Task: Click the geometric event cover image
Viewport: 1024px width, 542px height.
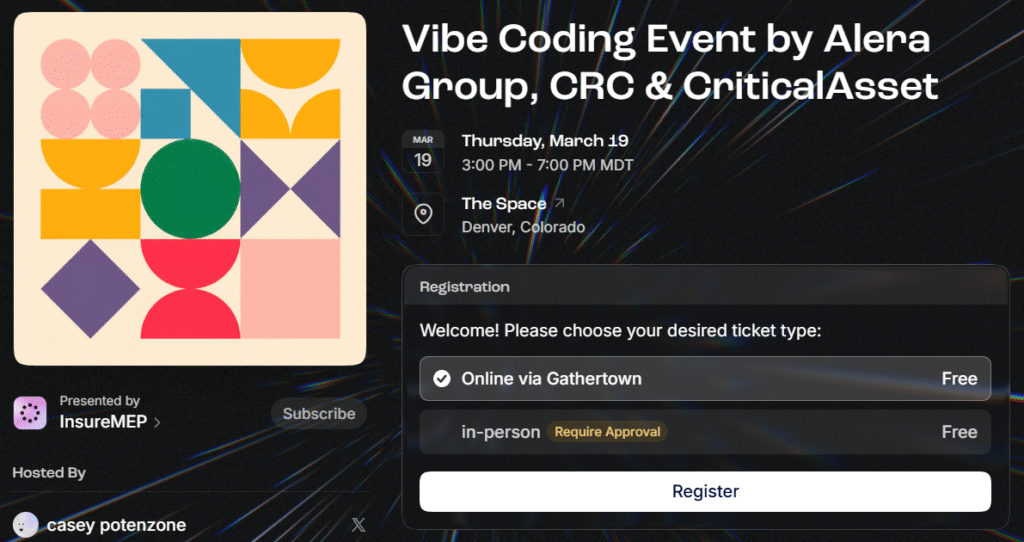Action: (190, 189)
